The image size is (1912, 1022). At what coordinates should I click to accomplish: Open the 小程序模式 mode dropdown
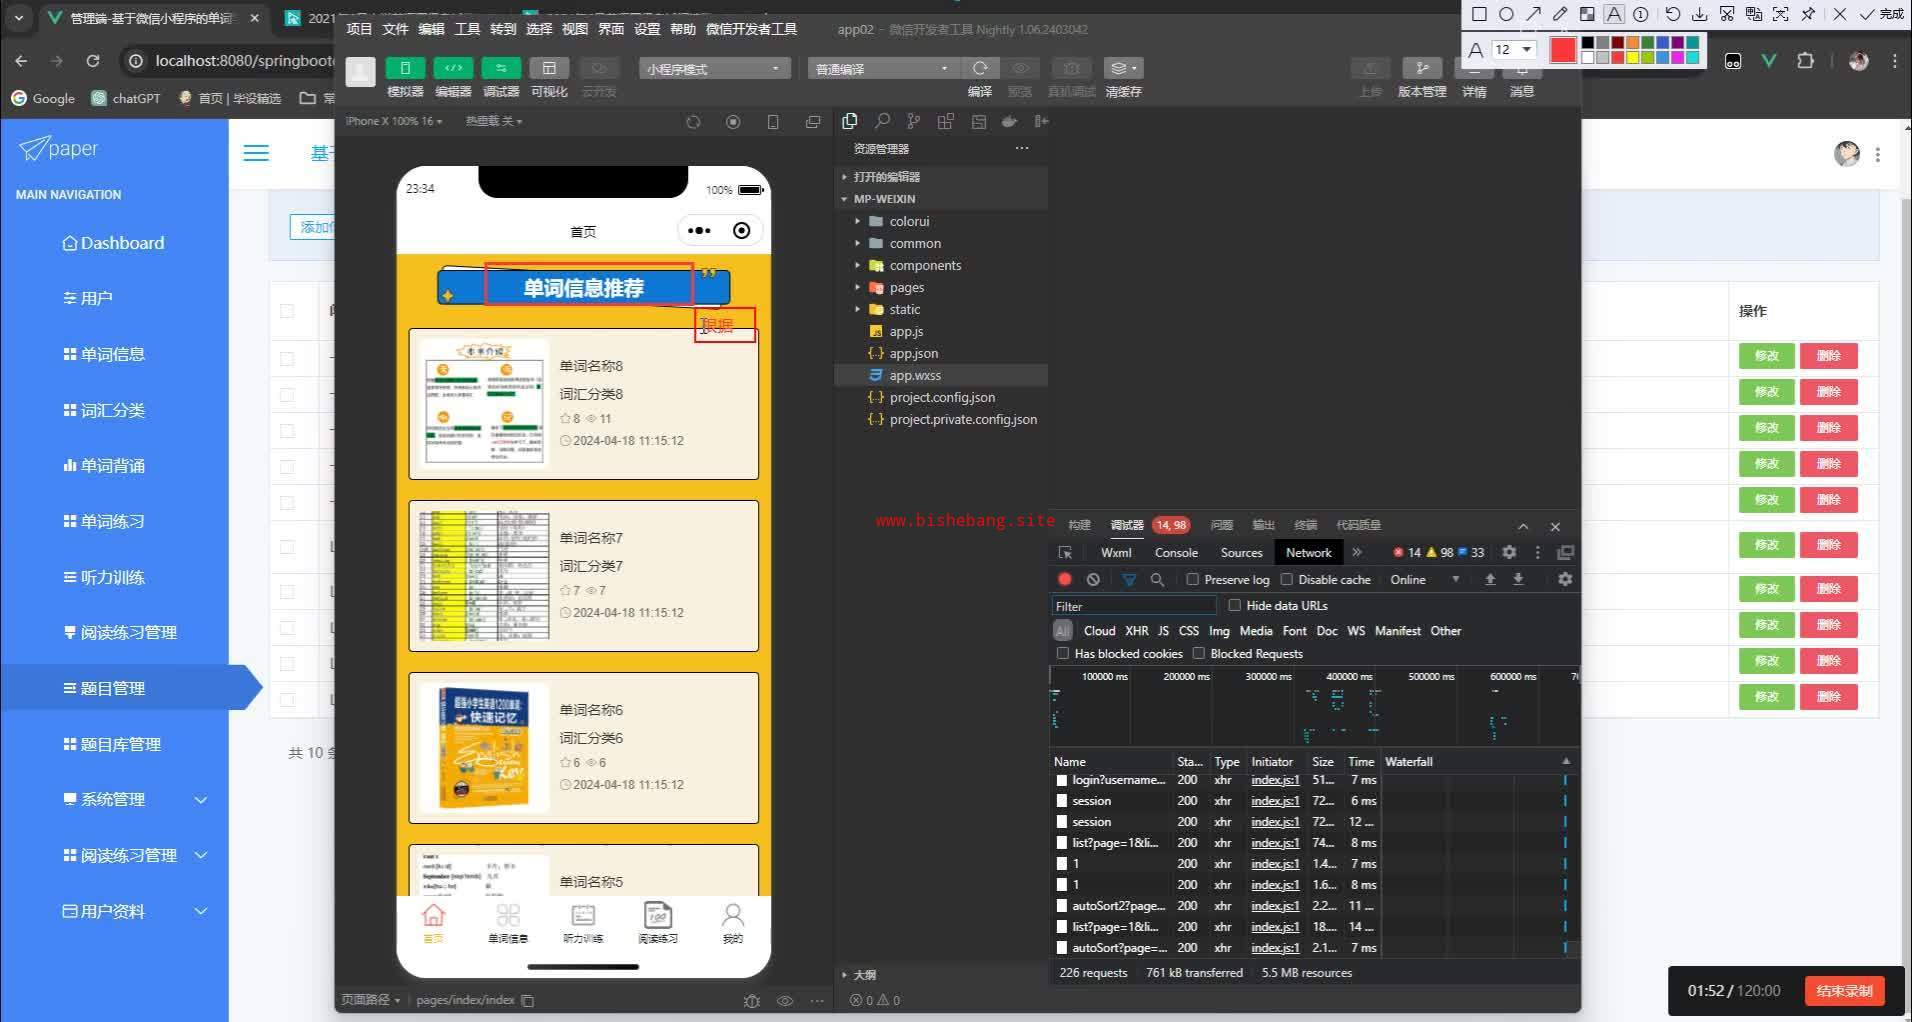point(713,69)
